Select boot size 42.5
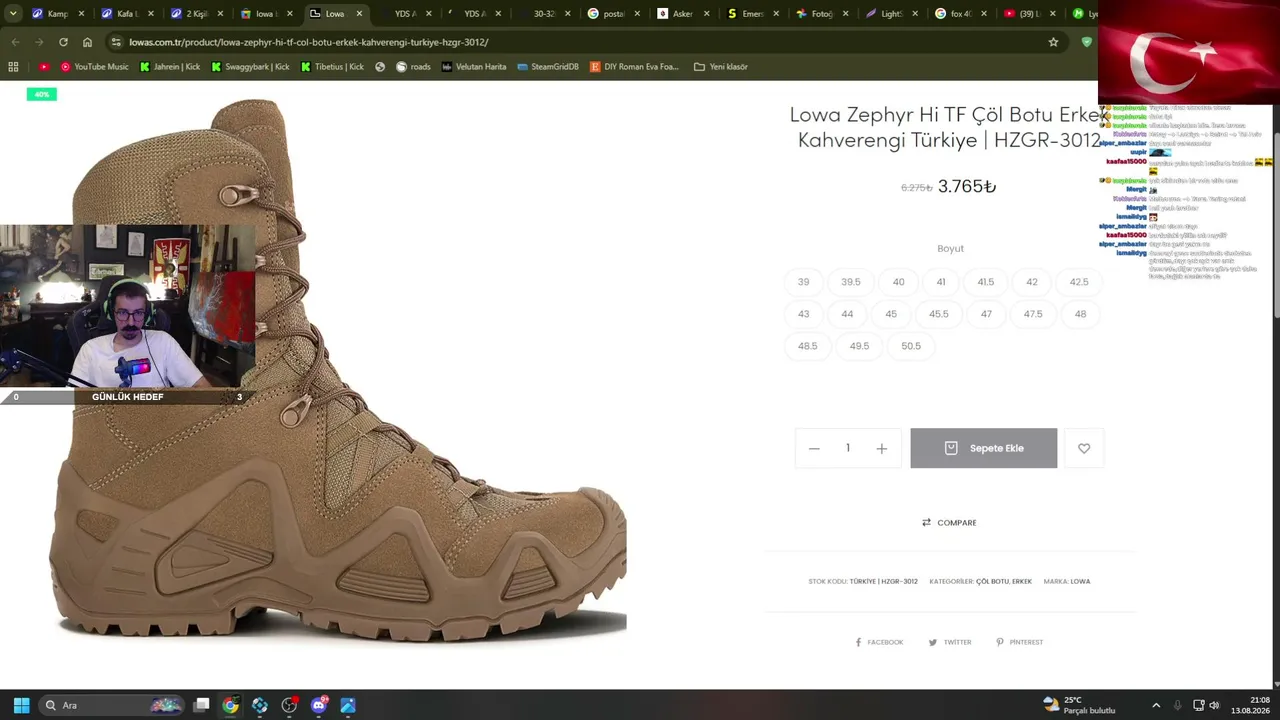Viewport: 1280px width, 720px height. pos(1079,282)
